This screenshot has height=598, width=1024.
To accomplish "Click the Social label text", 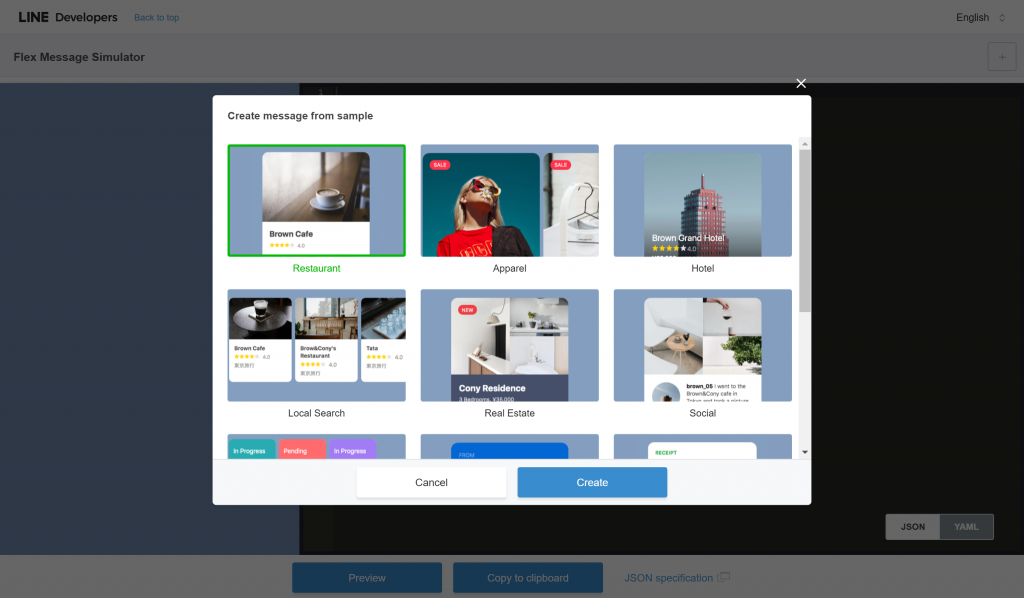I will pyautogui.click(x=703, y=413).
